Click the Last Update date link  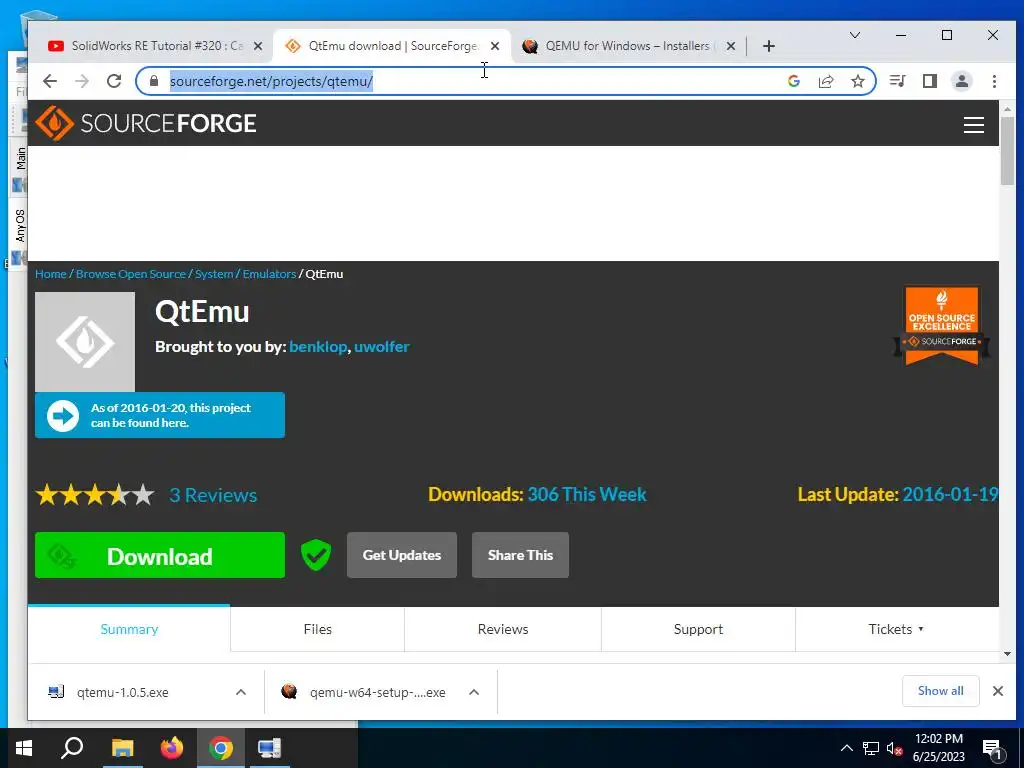point(950,494)
